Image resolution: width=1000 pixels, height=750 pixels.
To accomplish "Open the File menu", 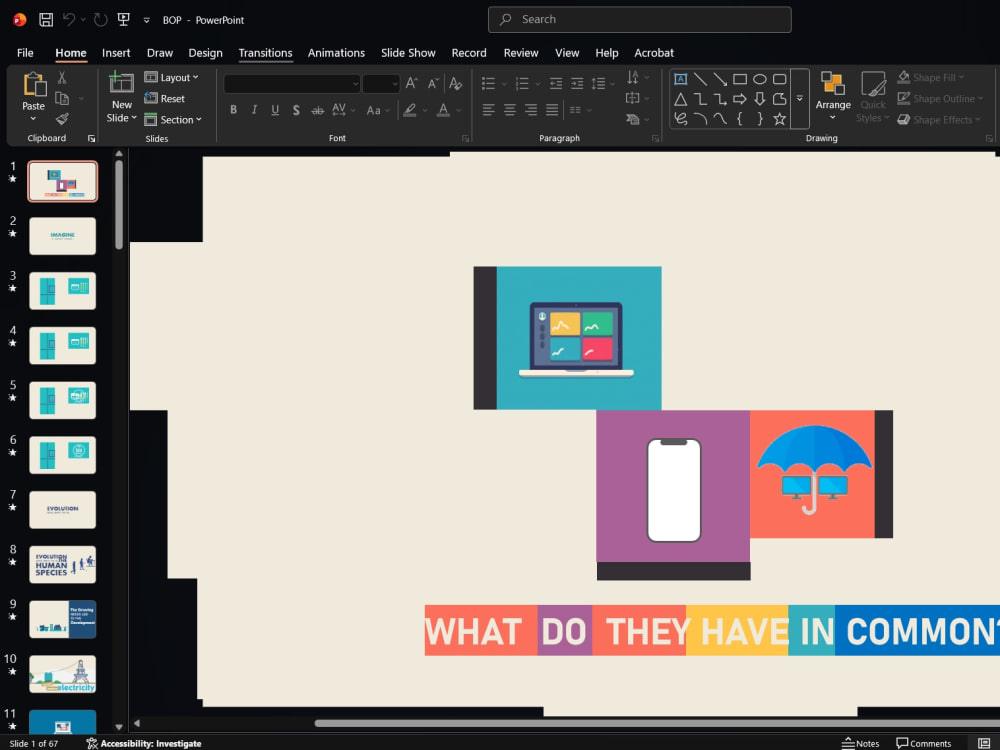I will (x=25, y=53).
